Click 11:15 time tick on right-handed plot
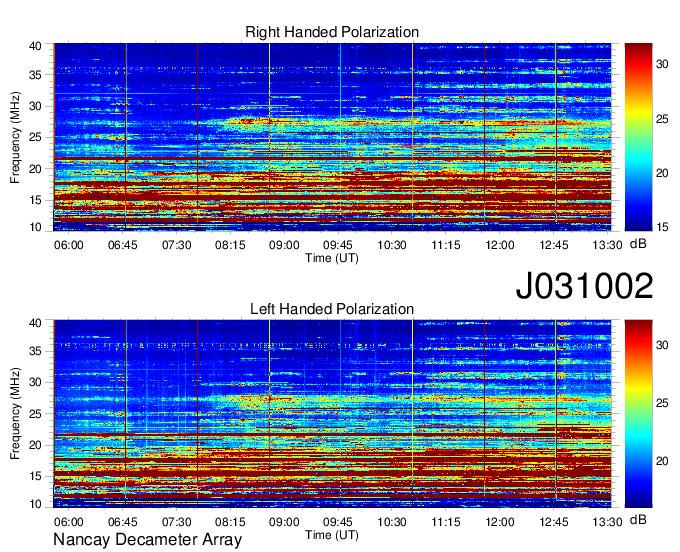 point(446,245)
